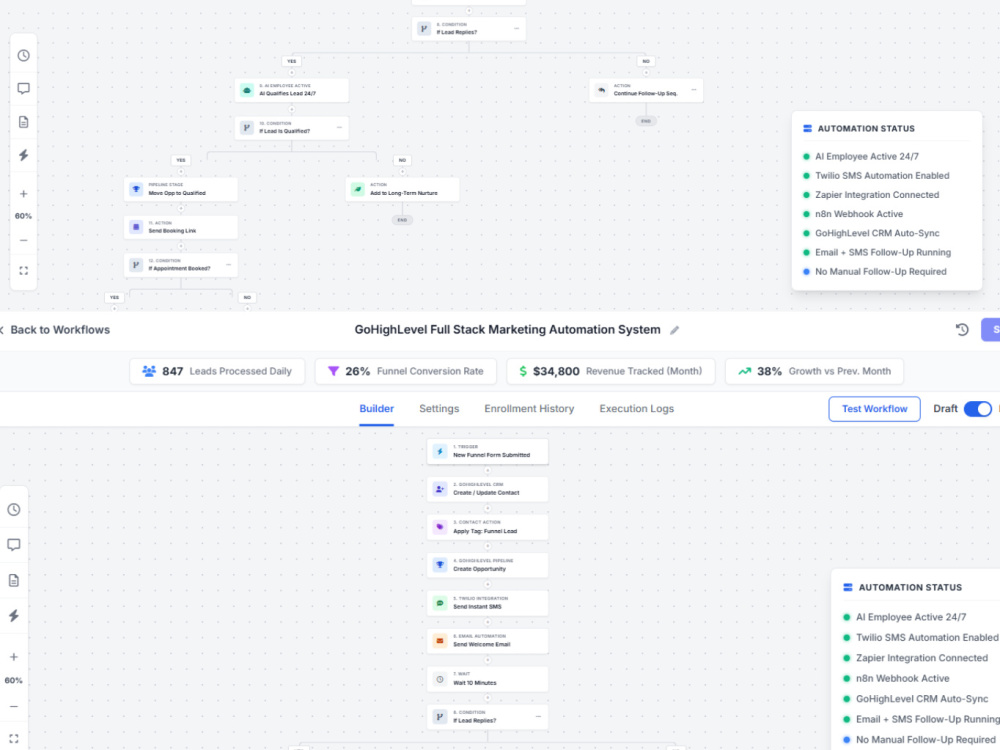This screenshot has width=1000, height=750.
Task: Open version history via the clock-arrow icon
Action: [962, 330]
